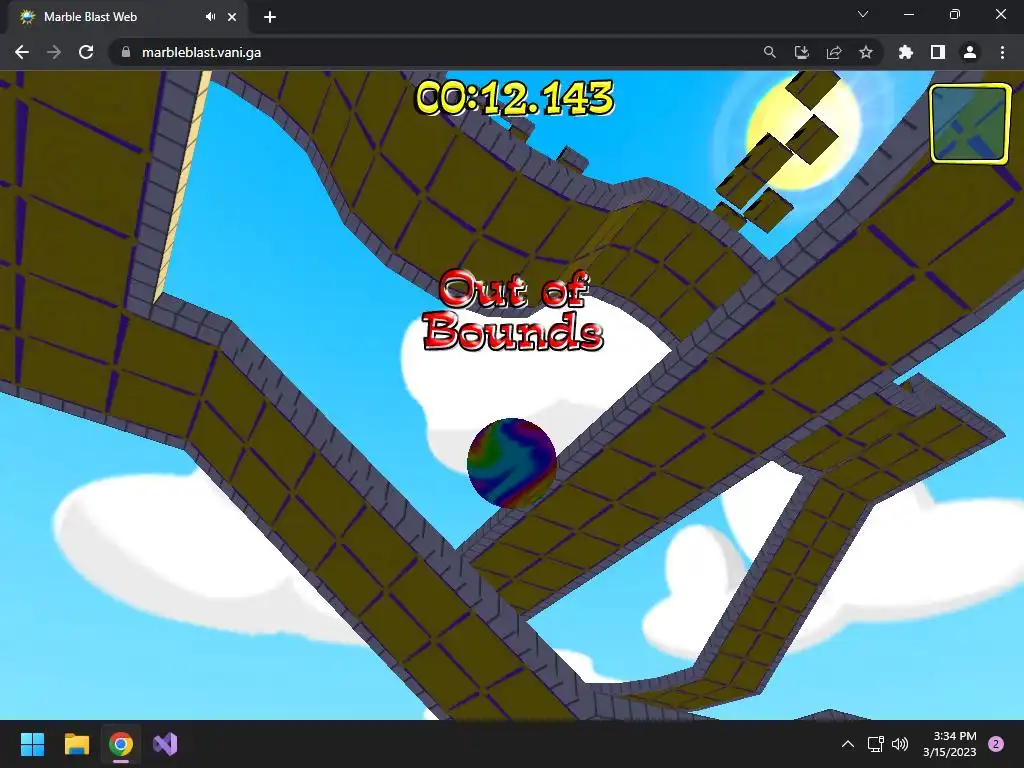Launch Visual Studio from the taskbar
The image size is (1024, 768).
(165, 744)
